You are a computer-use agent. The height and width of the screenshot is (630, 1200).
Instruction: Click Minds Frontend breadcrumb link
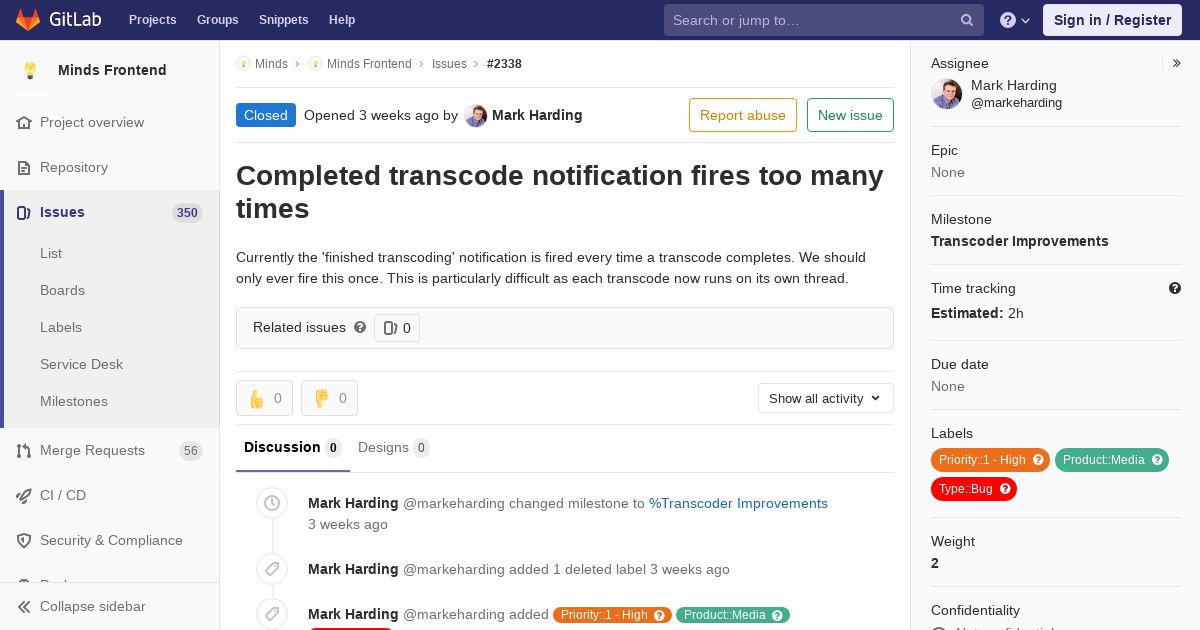369,63
